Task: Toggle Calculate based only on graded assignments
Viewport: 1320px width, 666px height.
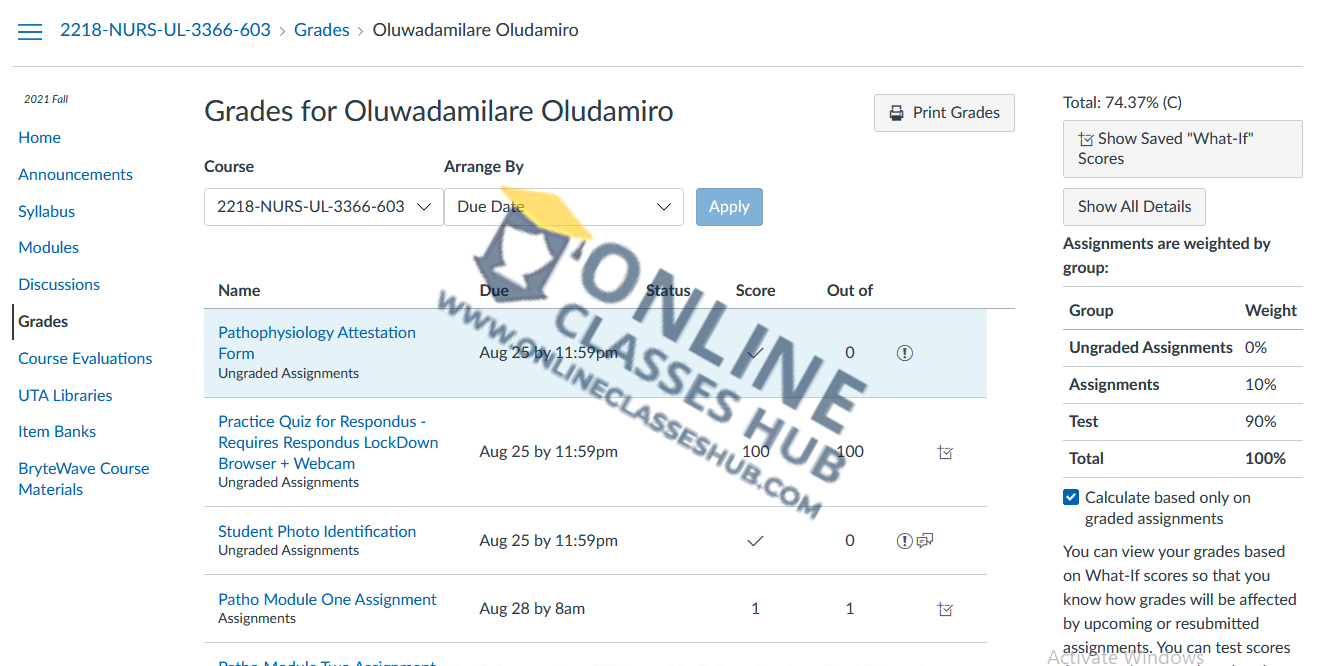Action: (x=1071, y=498)
